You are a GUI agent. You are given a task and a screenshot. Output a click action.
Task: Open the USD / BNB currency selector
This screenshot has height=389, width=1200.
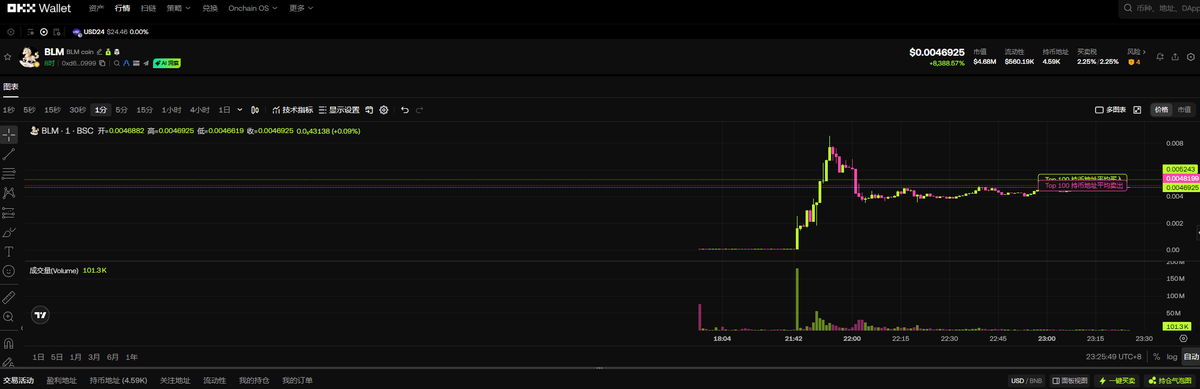click(x=1027, y=381)
